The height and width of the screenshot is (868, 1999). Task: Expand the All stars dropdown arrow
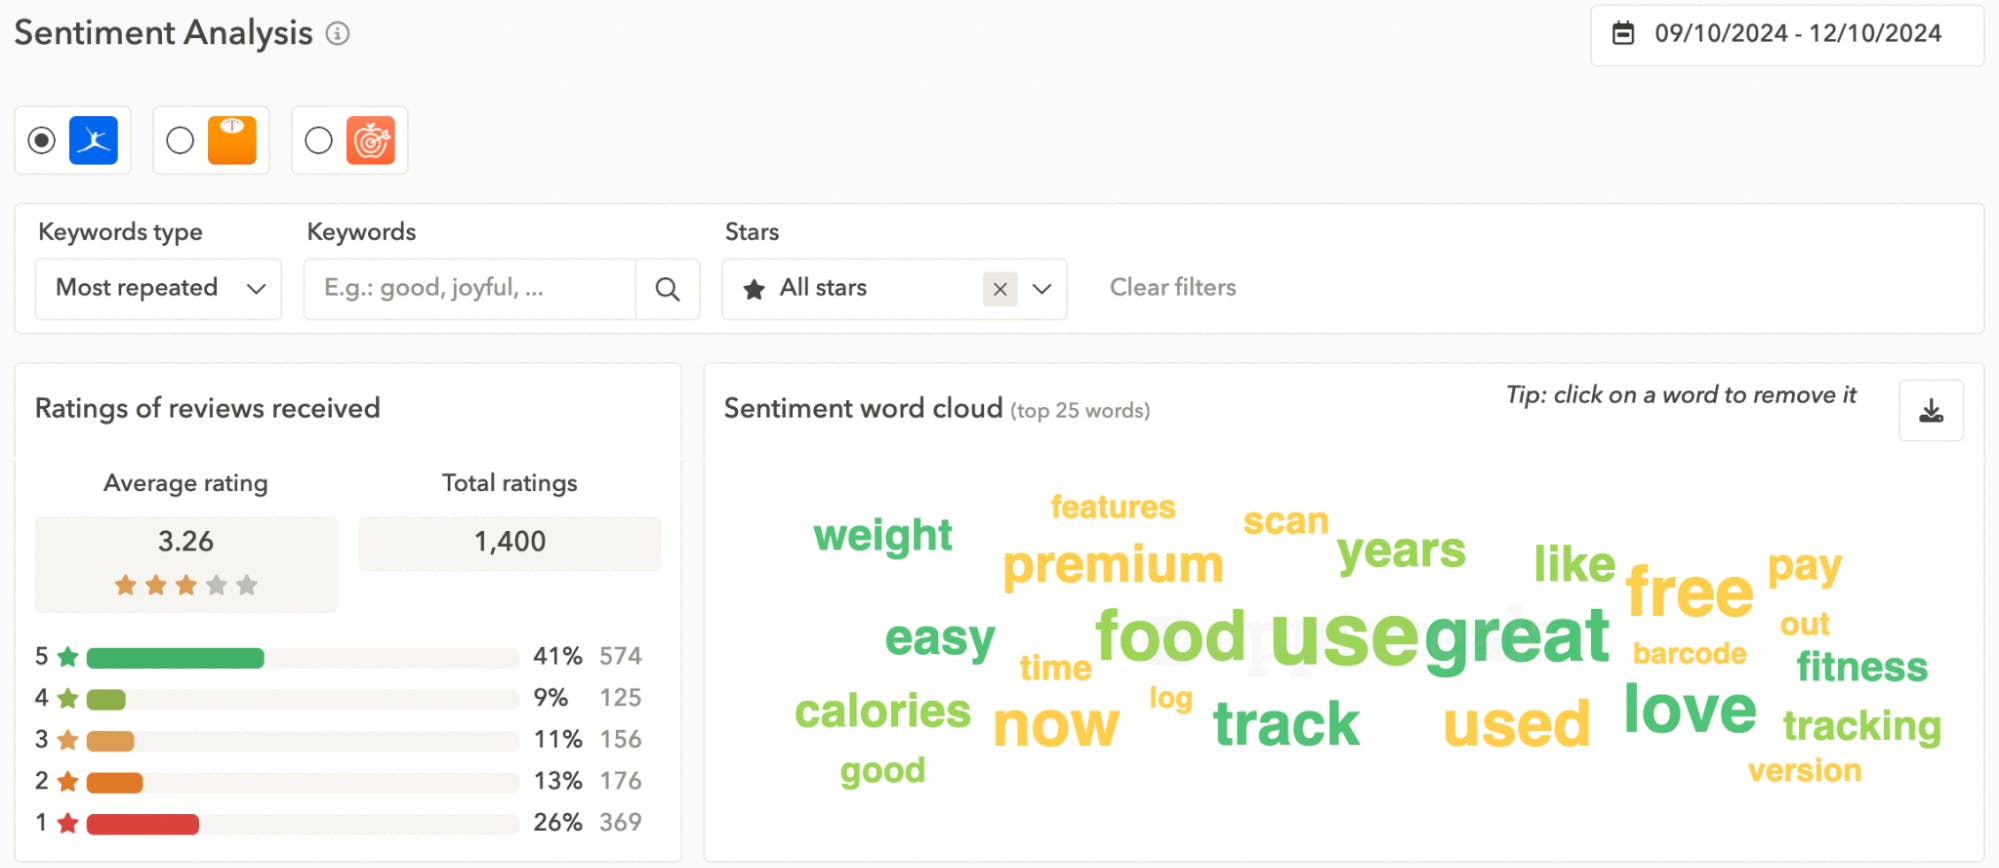pyautogui.click(x=1042, y=289)
